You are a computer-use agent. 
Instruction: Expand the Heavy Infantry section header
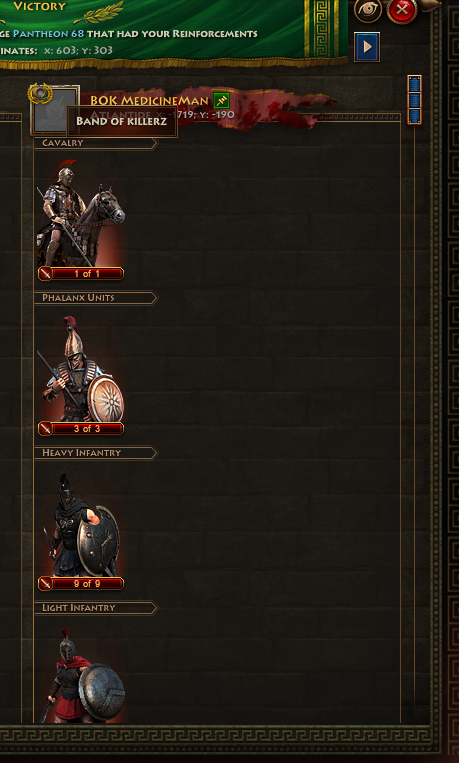point(96,453)
